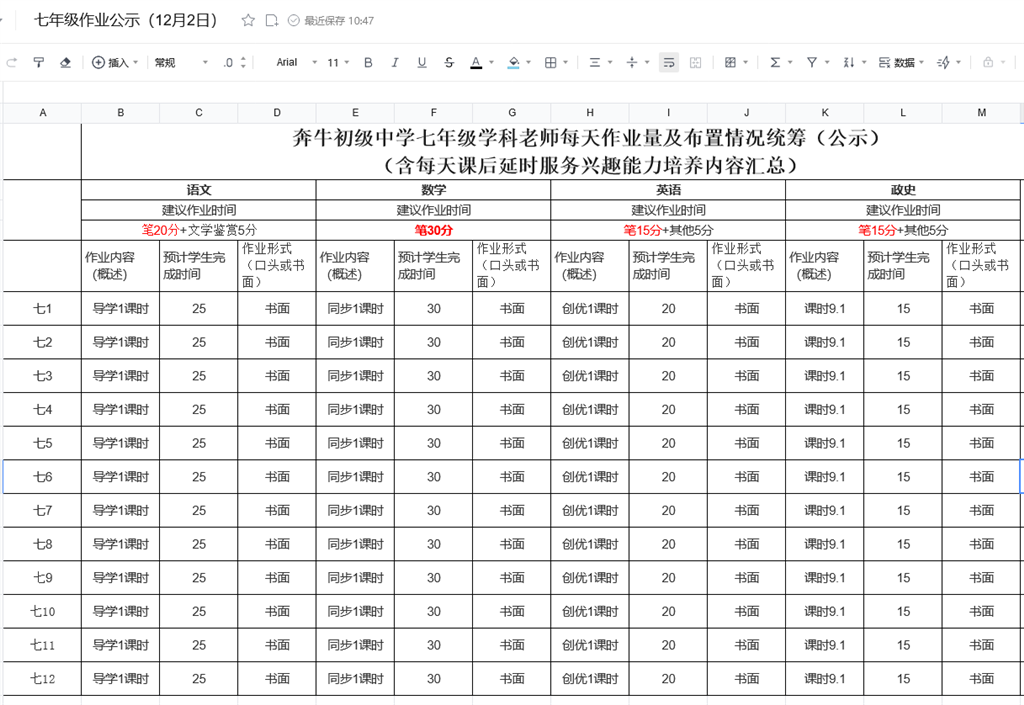Toggle italic formatting

394,63
